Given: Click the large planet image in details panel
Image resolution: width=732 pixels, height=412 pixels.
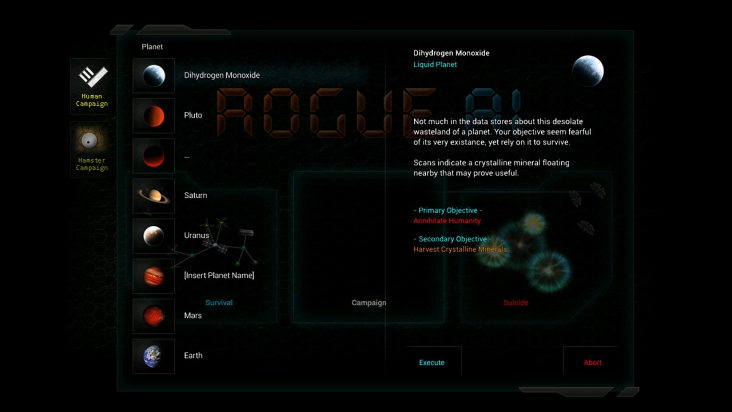Looking at the screenshot, I should pos(588,71).
